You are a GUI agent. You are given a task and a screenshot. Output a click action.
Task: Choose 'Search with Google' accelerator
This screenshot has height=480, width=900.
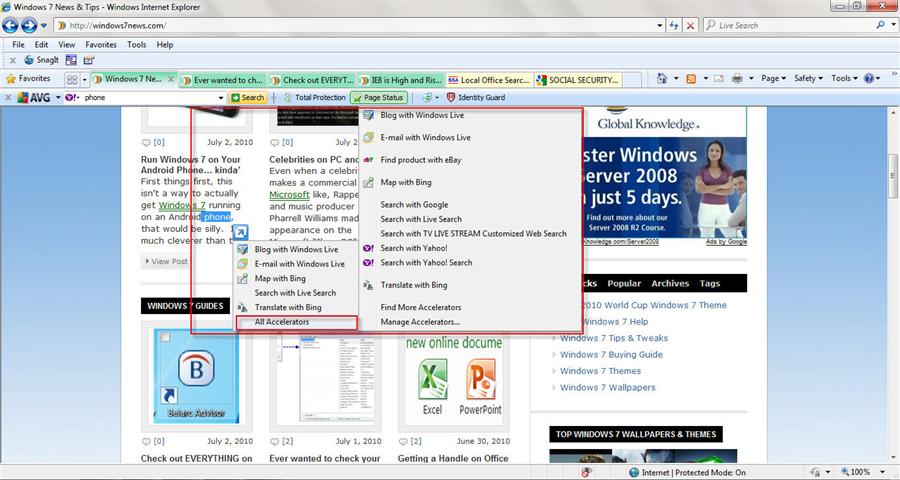[x=470, y=204]
